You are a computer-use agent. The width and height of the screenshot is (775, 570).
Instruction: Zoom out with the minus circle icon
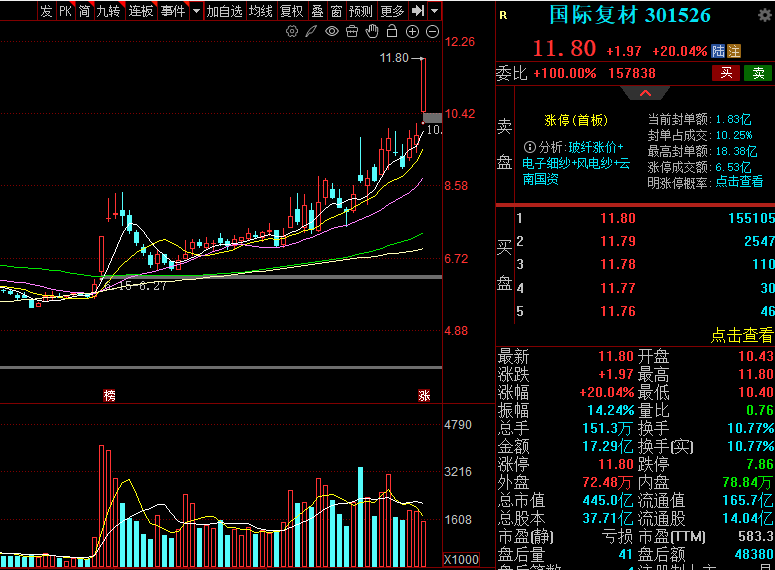432,32
